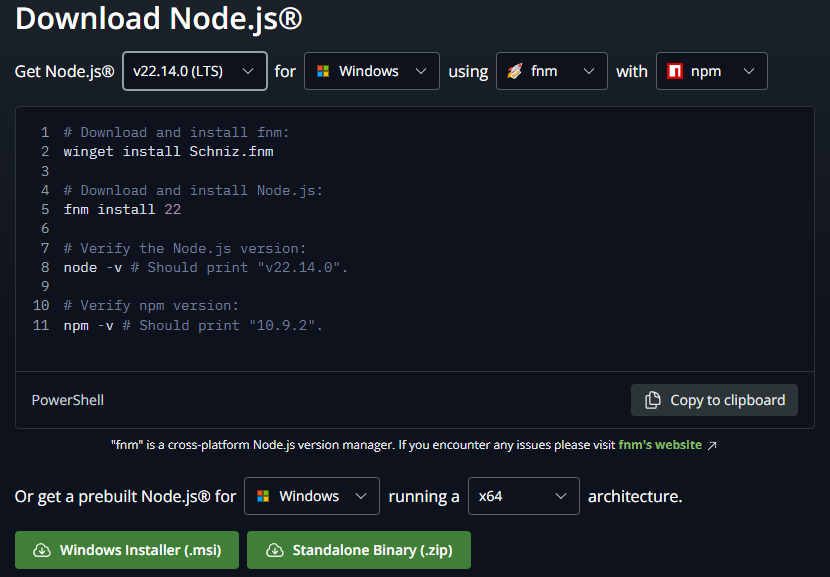Click the Windows logo in the prebuilt dropdown

(x=263, y=496)
